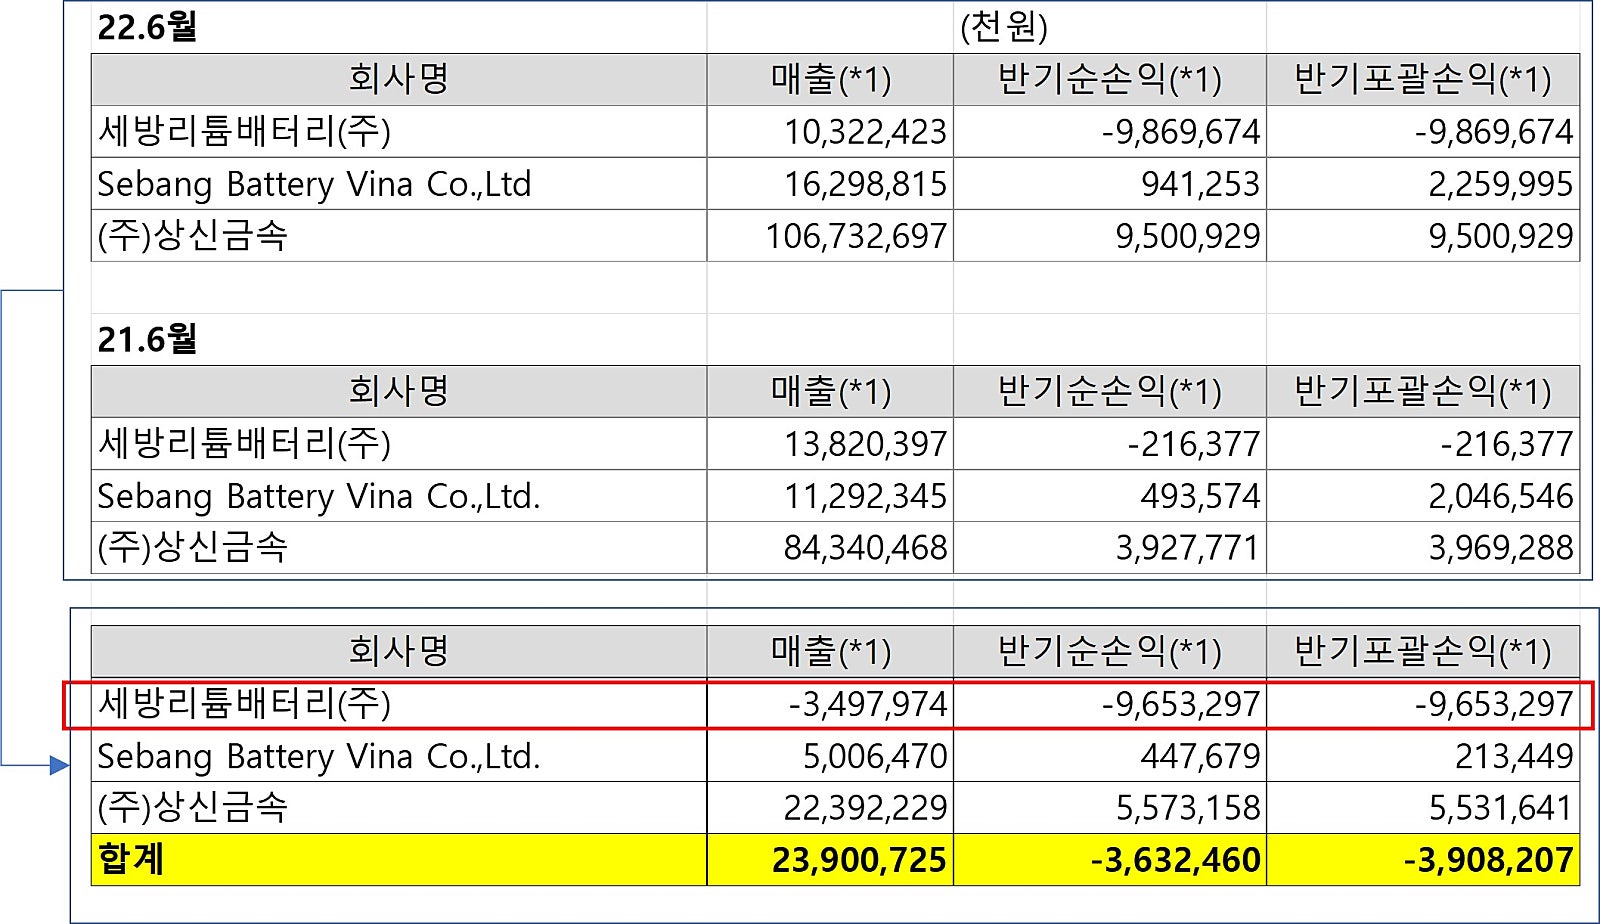Image resolution: width=1600 pixels, height=924 pixels.
Task: Click the 회사명 header in 21.6월 table
Action: click(x=399, y=392)
